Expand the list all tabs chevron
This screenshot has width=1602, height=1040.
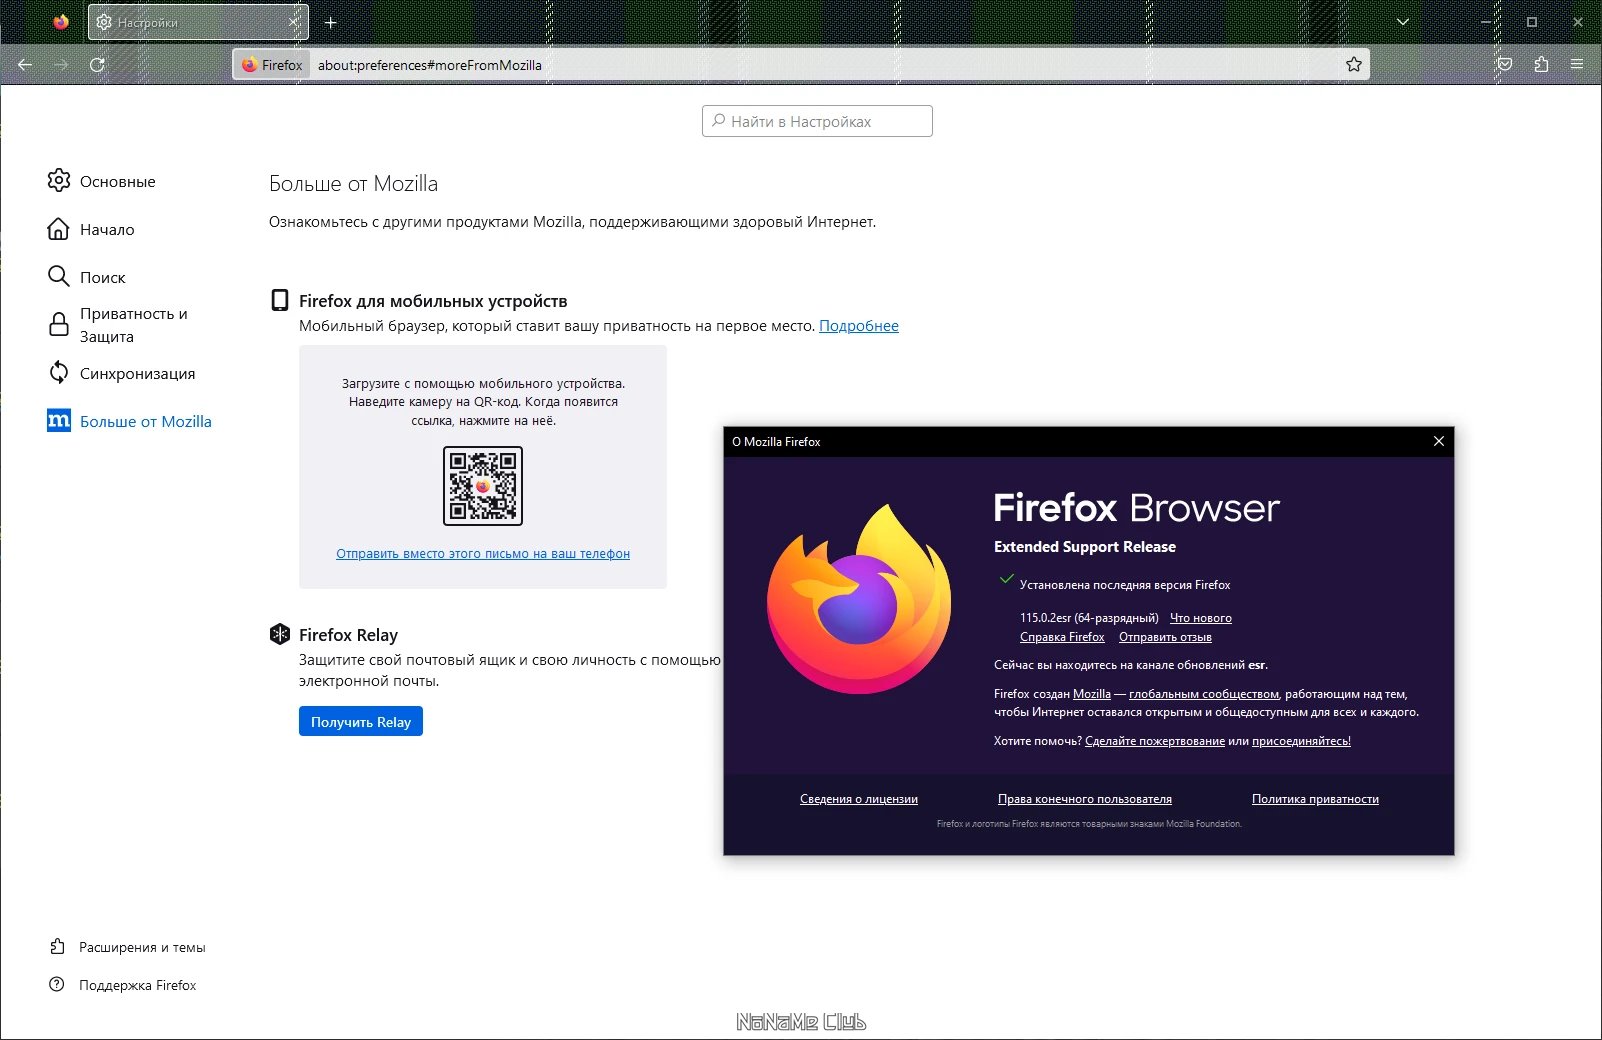(x=1403, y=22)
